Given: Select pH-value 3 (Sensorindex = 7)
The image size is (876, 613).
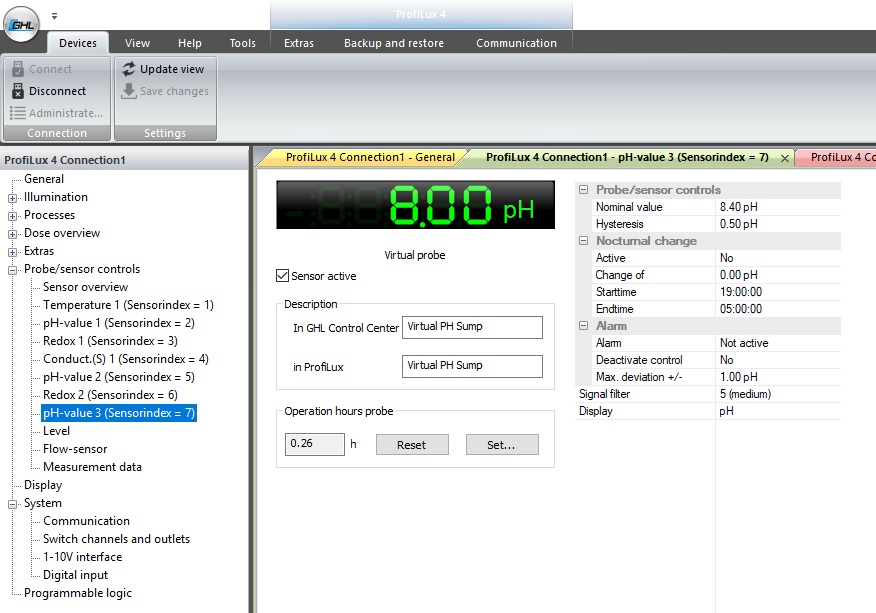Looking at the screenshot, I should 119,412.
